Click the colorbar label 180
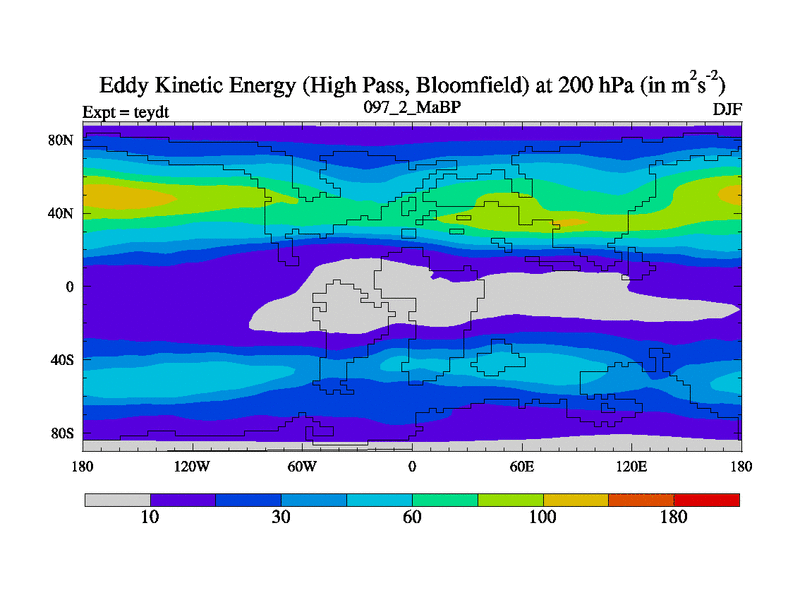 (x=674, y=517)
